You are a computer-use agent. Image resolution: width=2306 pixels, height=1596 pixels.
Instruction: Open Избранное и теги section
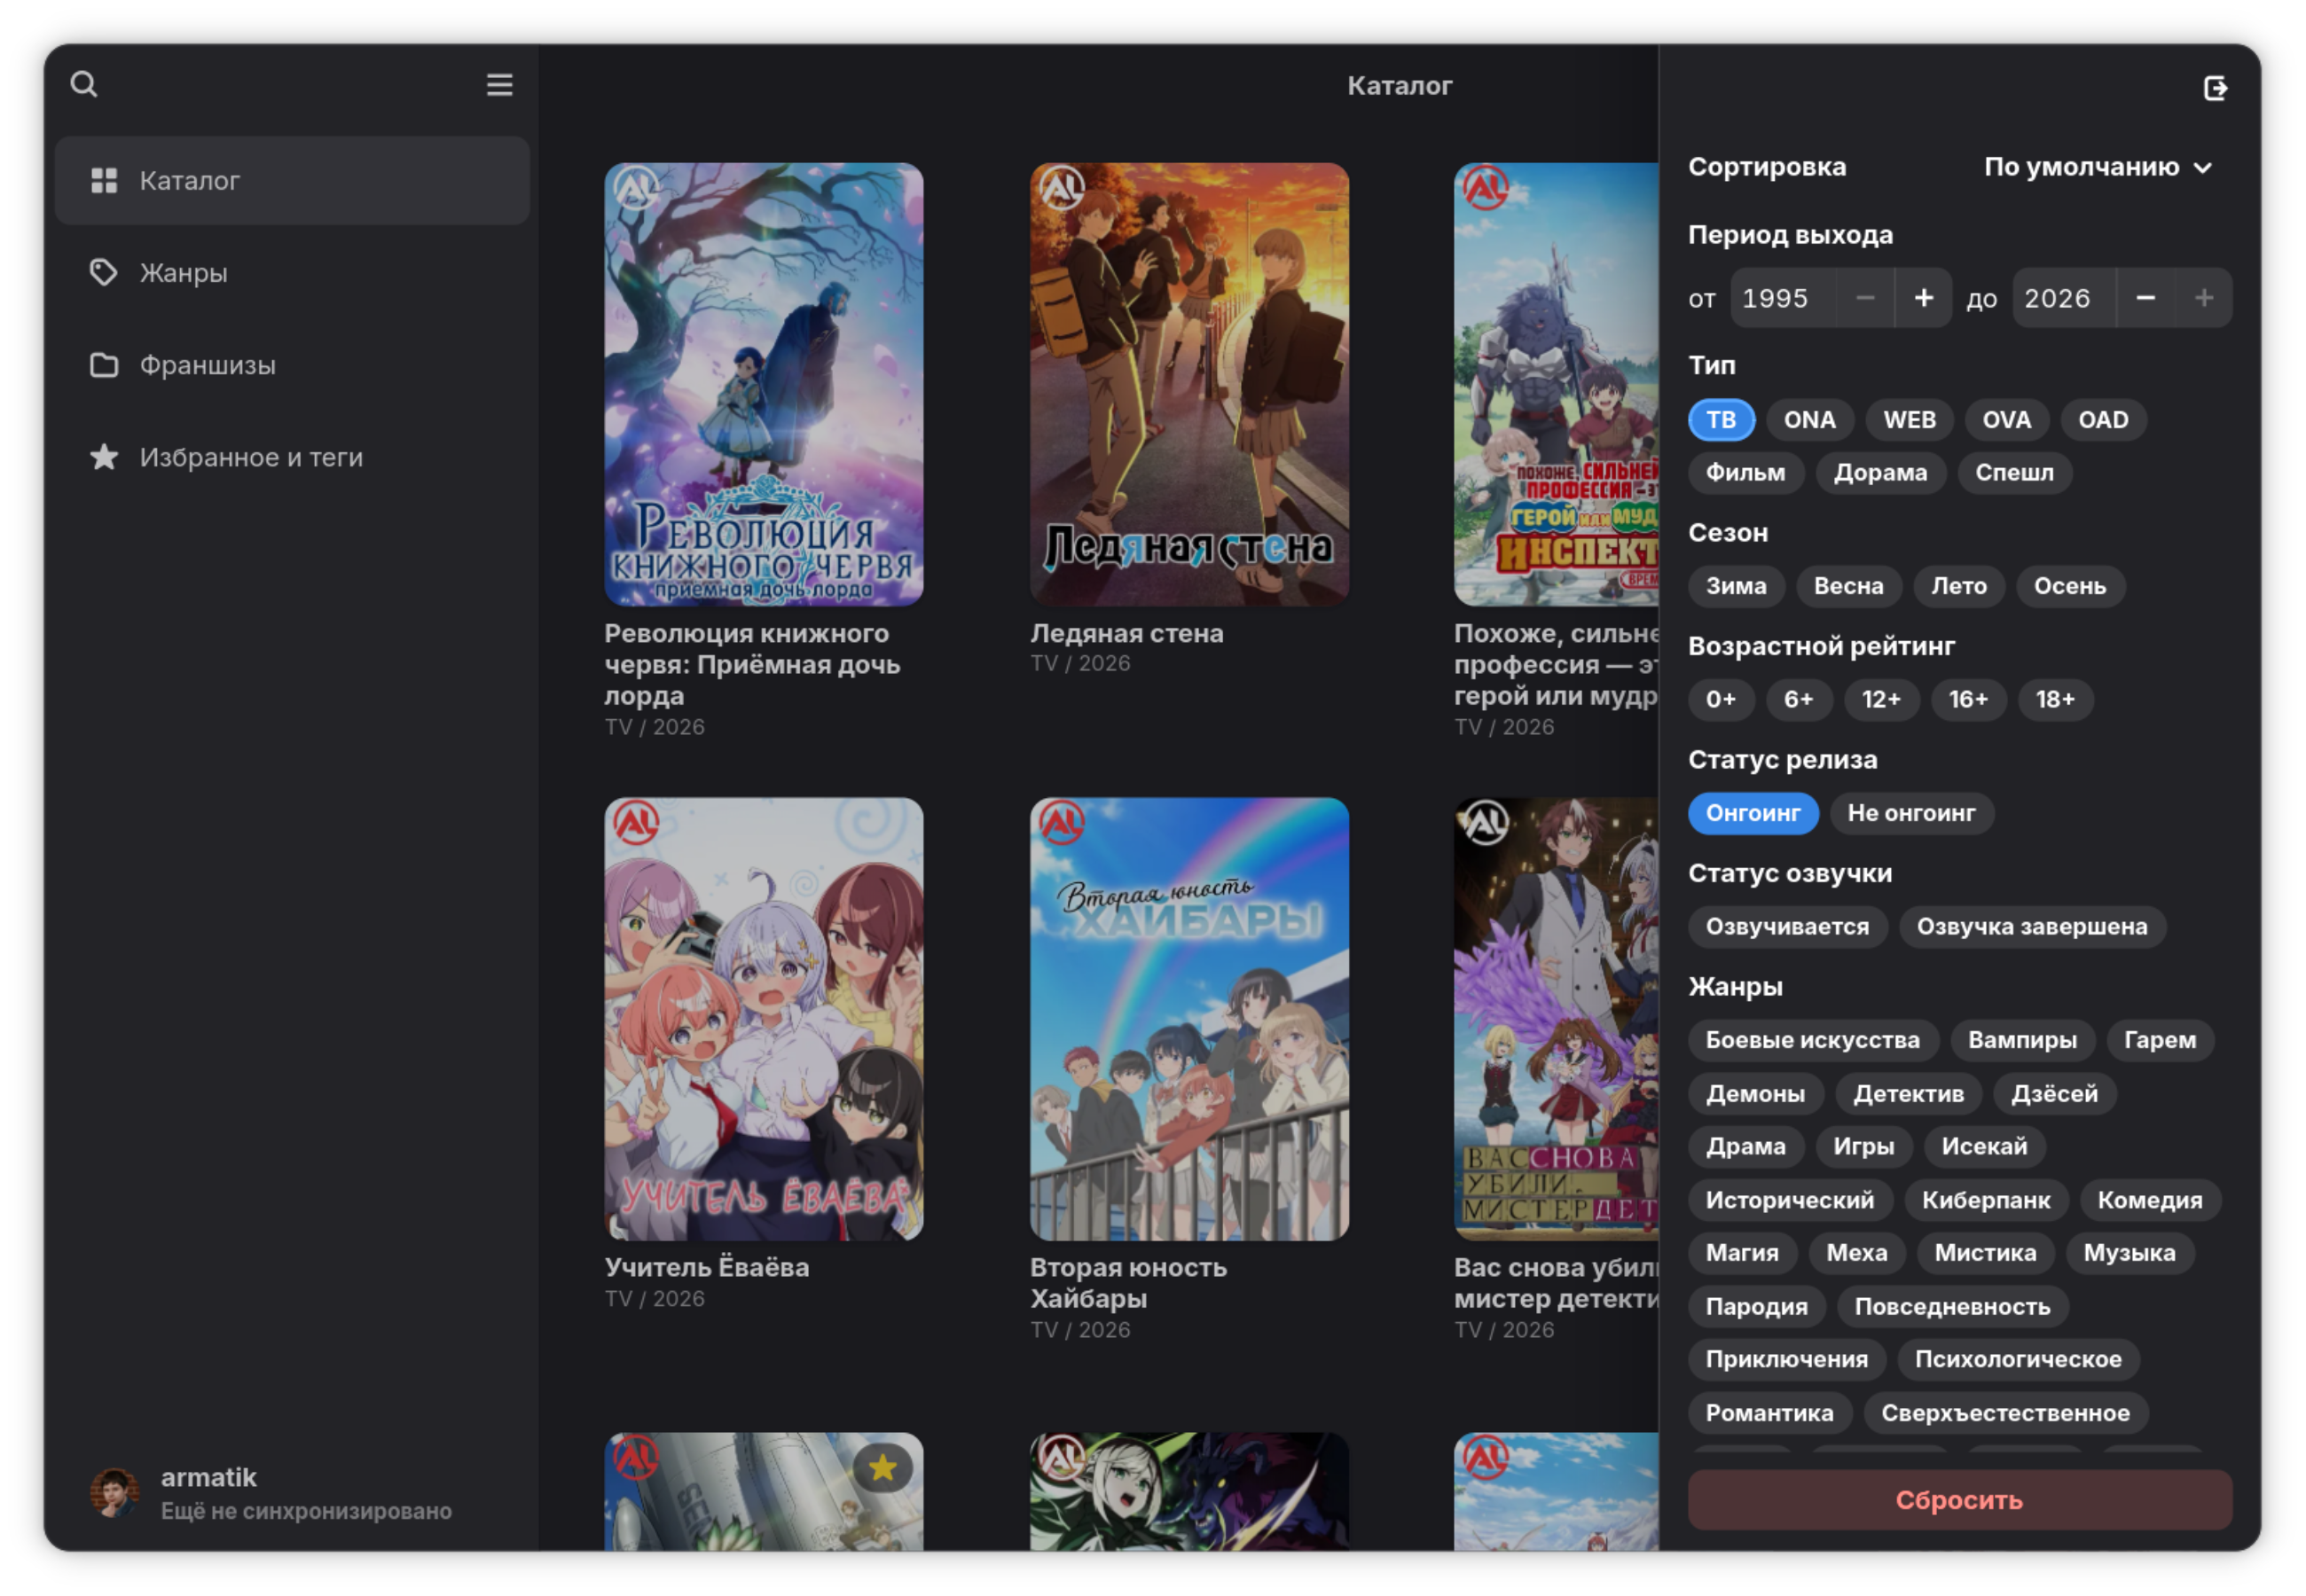(x=292, y=457)
